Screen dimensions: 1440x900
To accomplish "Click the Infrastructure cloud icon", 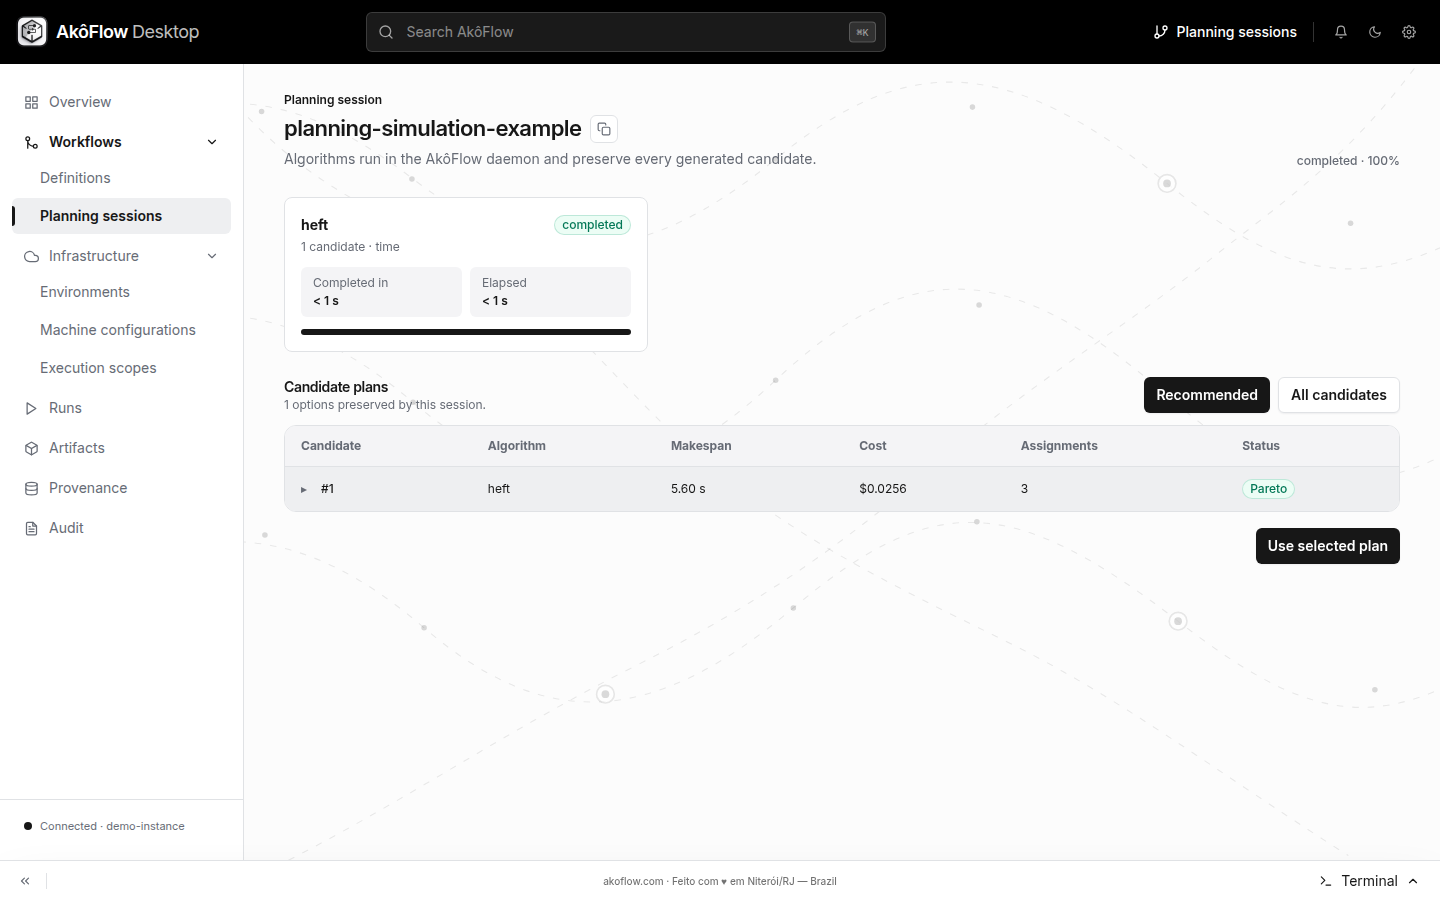I will click(32, 256).
